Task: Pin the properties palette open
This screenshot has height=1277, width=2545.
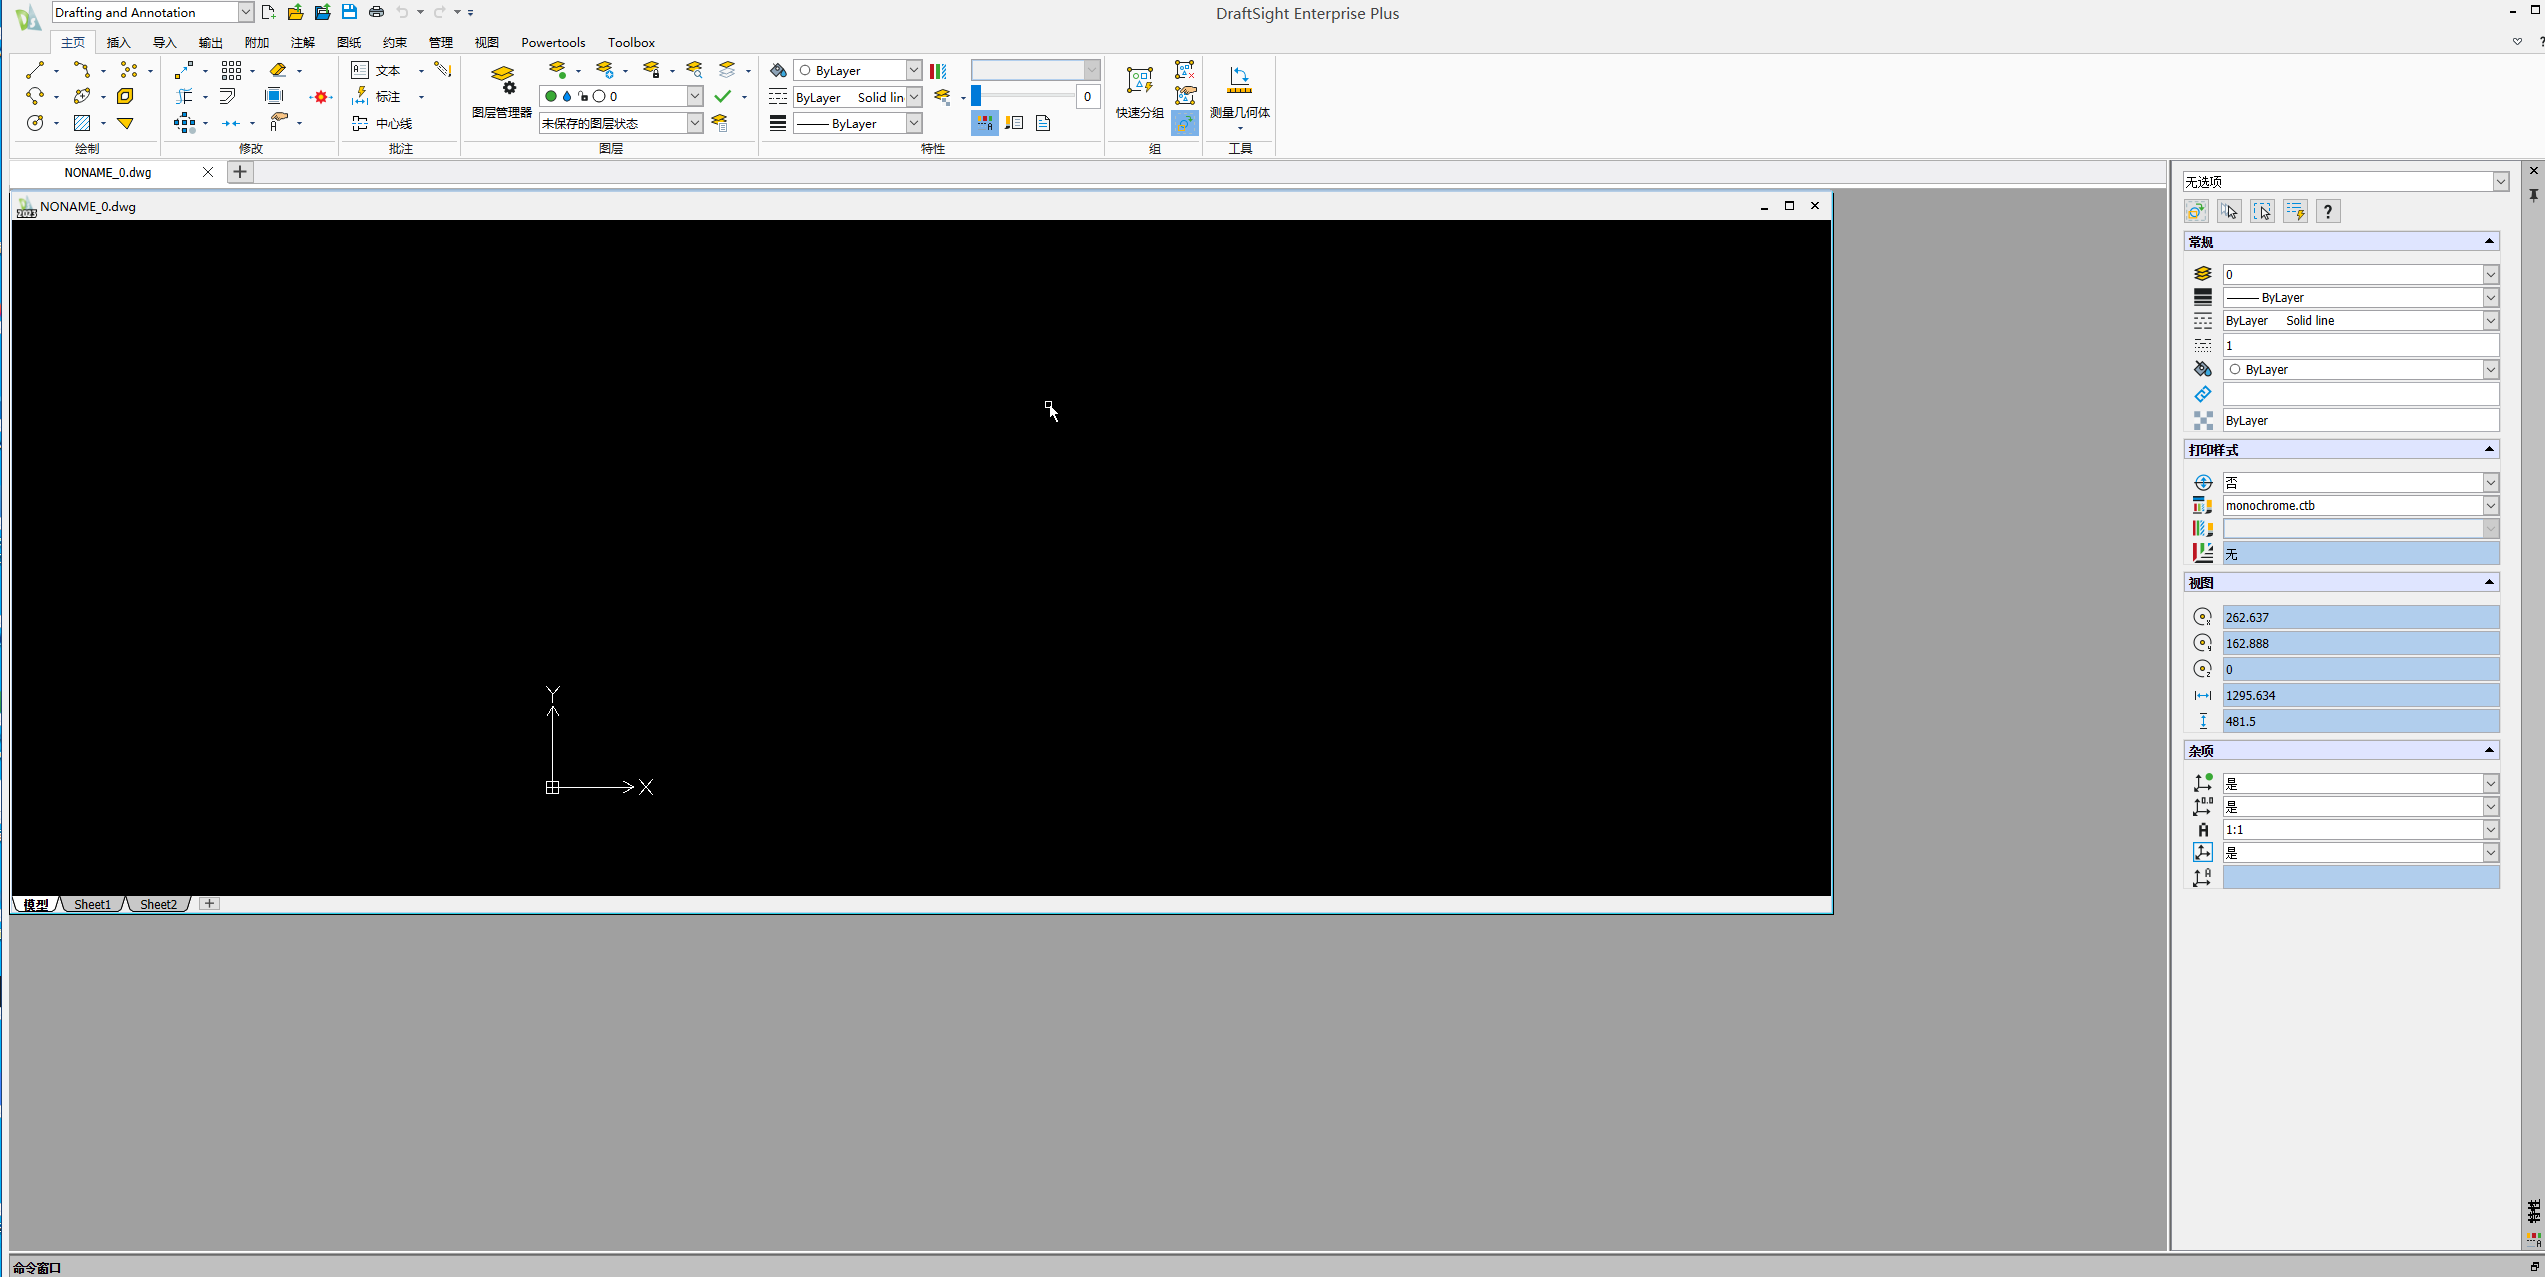Action: pyautogui.click(x=2532, y=196)
